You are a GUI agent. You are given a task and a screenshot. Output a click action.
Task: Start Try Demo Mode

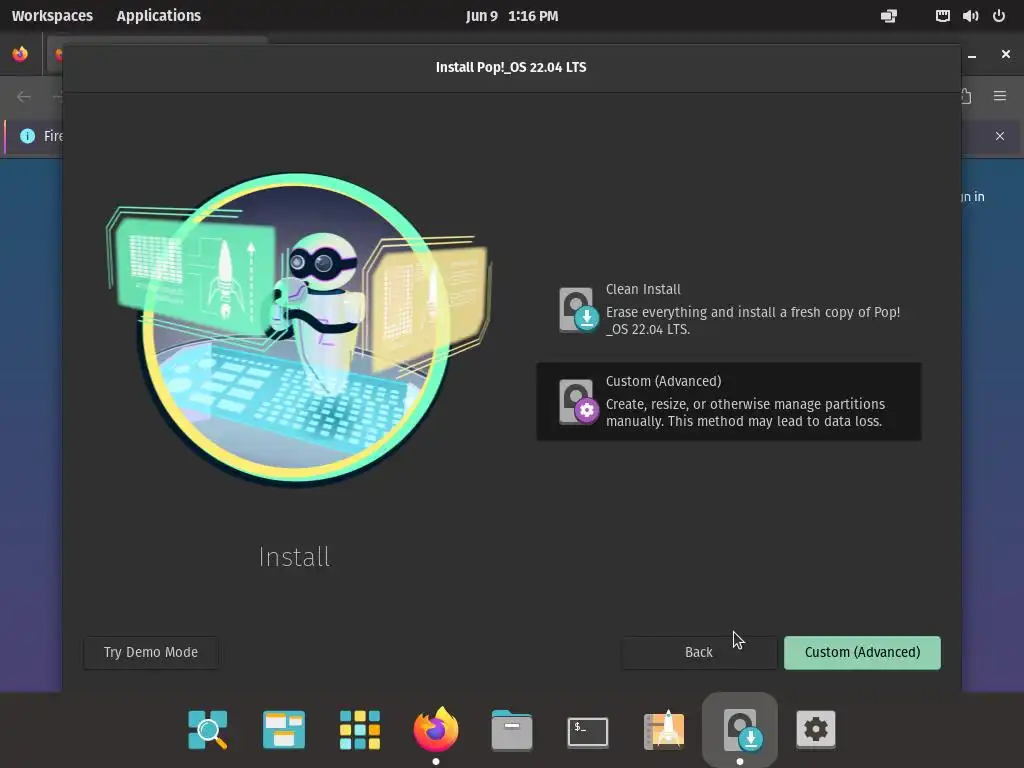(x=151, y=652)
